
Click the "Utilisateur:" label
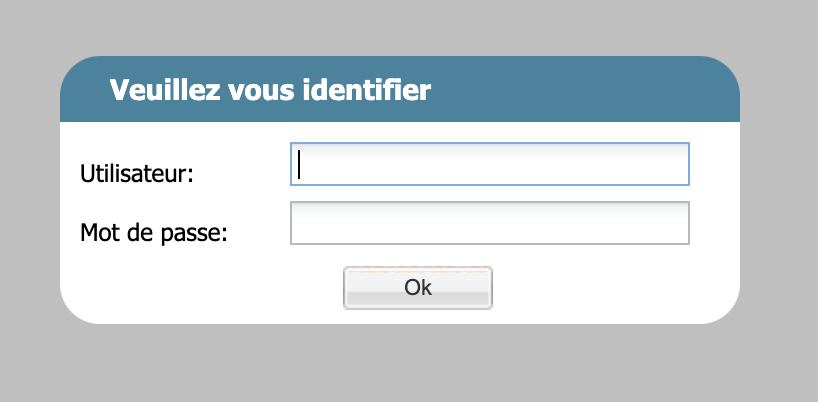136,174
